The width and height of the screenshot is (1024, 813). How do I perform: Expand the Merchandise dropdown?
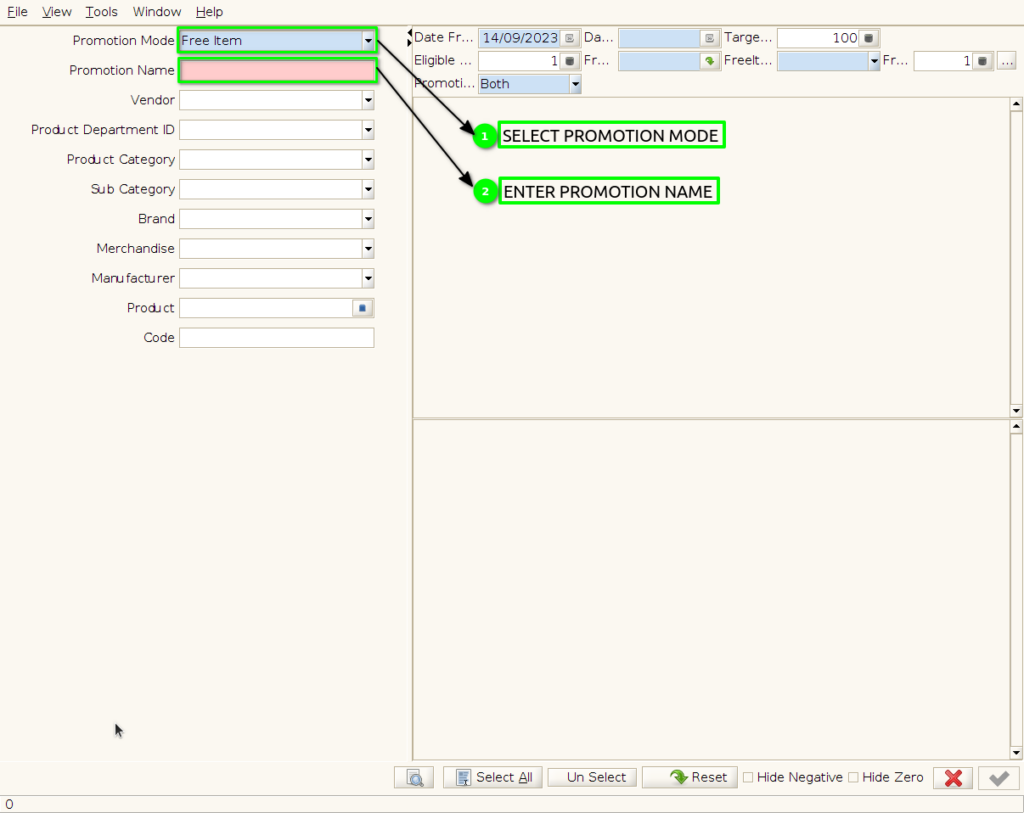[x=368, y=249]
